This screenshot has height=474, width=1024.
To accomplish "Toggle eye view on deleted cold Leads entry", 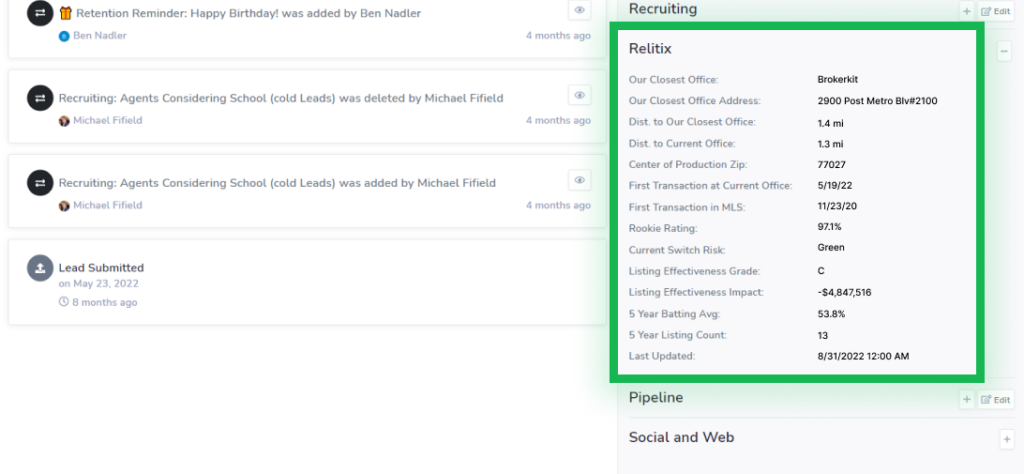I will click(x=579, y=95).
